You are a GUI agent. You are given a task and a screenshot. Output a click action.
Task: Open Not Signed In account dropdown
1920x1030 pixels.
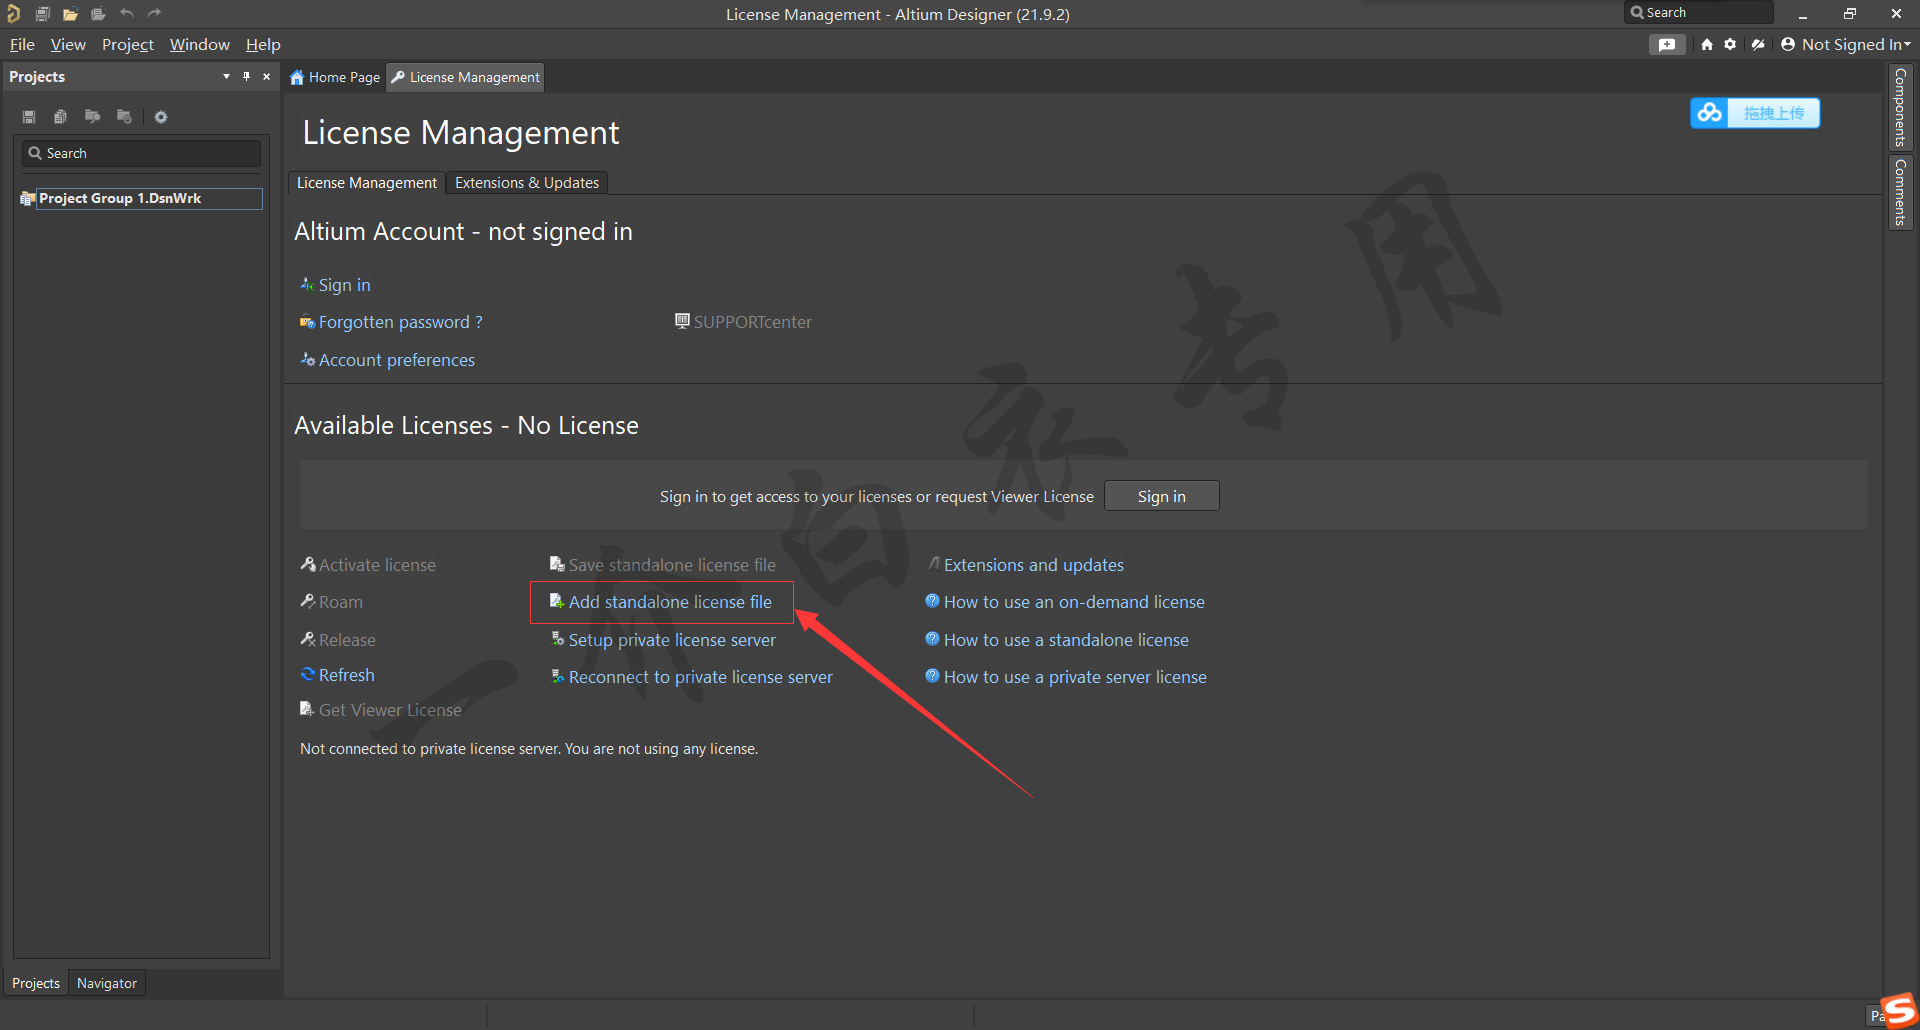coord(1856,44)
